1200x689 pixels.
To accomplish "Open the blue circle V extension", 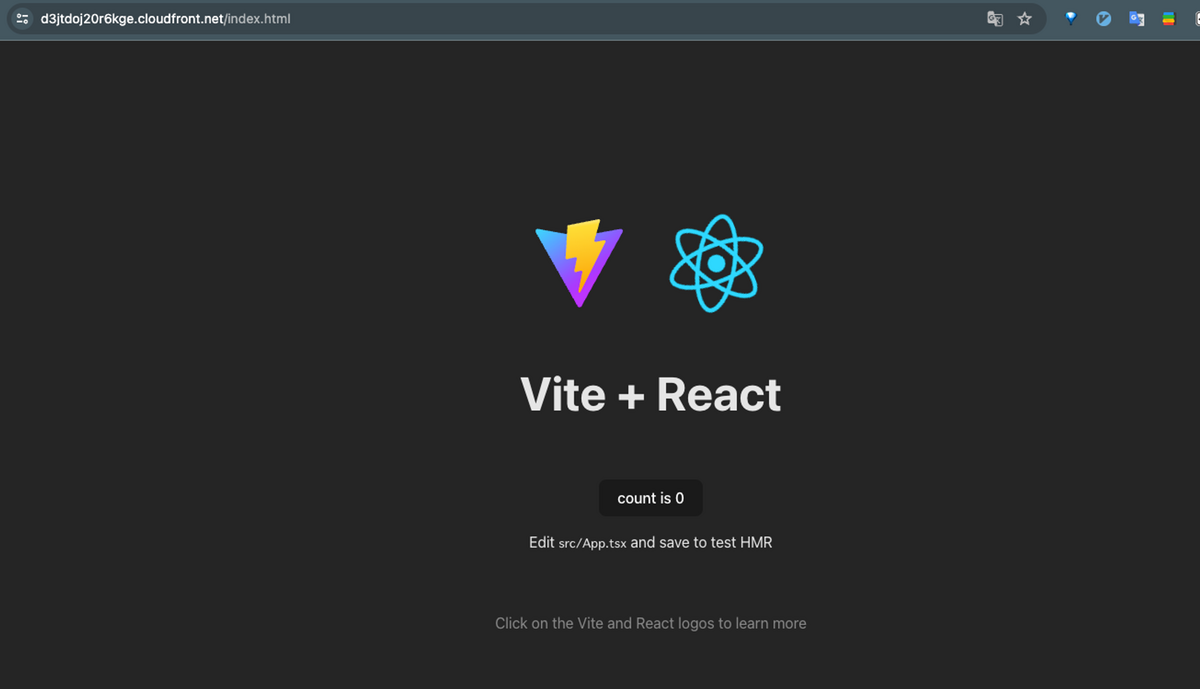I will tap(1104, 18).
